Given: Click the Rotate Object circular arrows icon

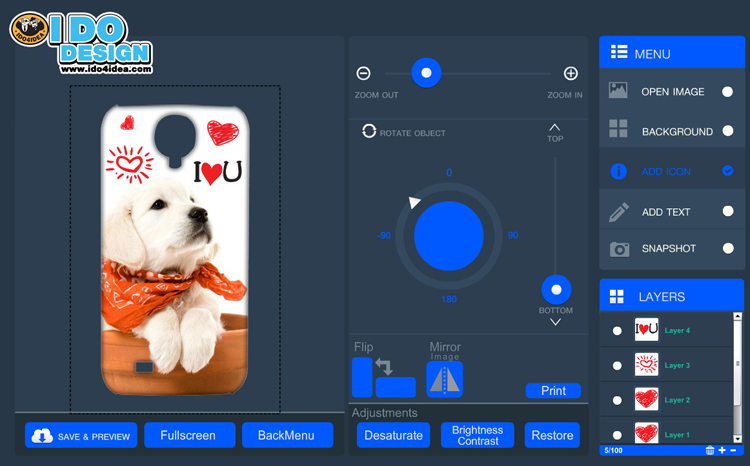Looking at the screenshot, I should pos(369,131).
